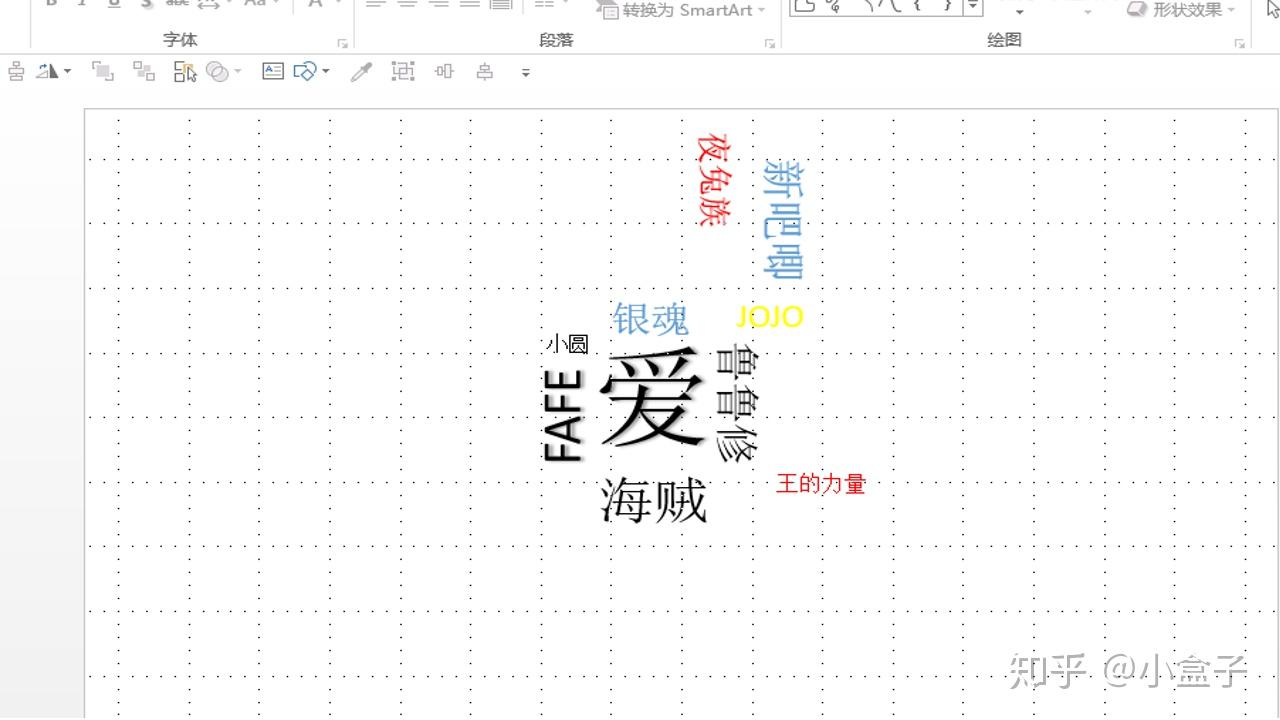
Task: Select the large 爱 character
Action: pyautogui.click(x=652, y=397)
